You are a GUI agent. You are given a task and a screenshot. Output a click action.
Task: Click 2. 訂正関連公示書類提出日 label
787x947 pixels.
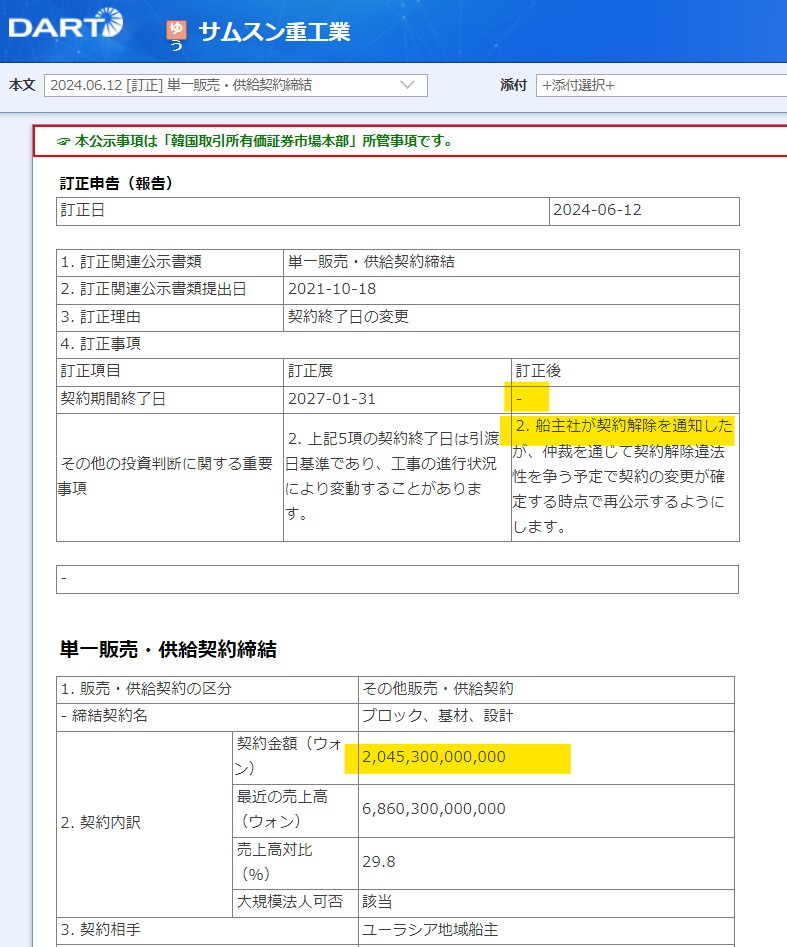coord(153,289)
